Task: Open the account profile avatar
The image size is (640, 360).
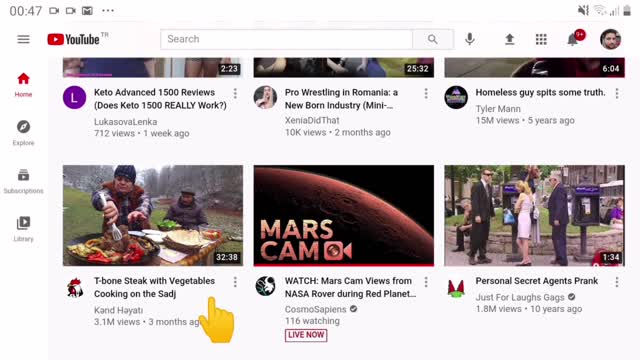Action: (611, 39)
